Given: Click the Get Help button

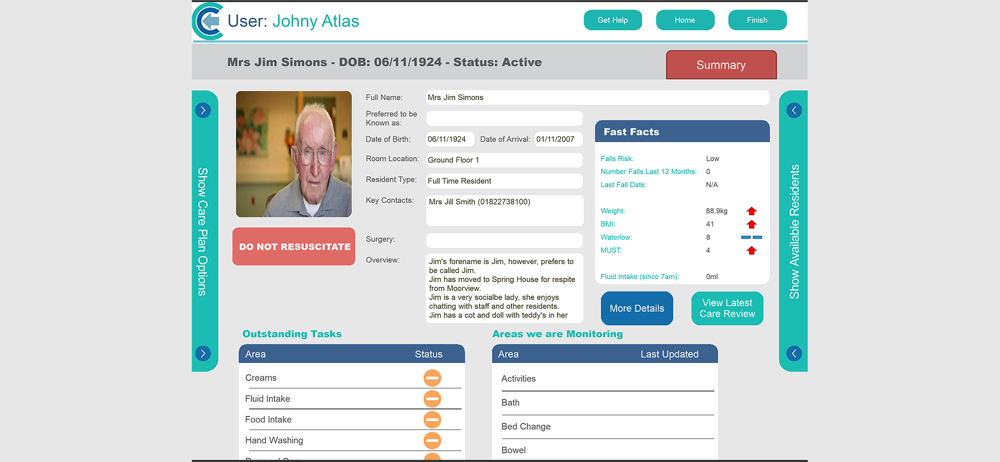Looking at the screenshot, I should pos(612,20).
